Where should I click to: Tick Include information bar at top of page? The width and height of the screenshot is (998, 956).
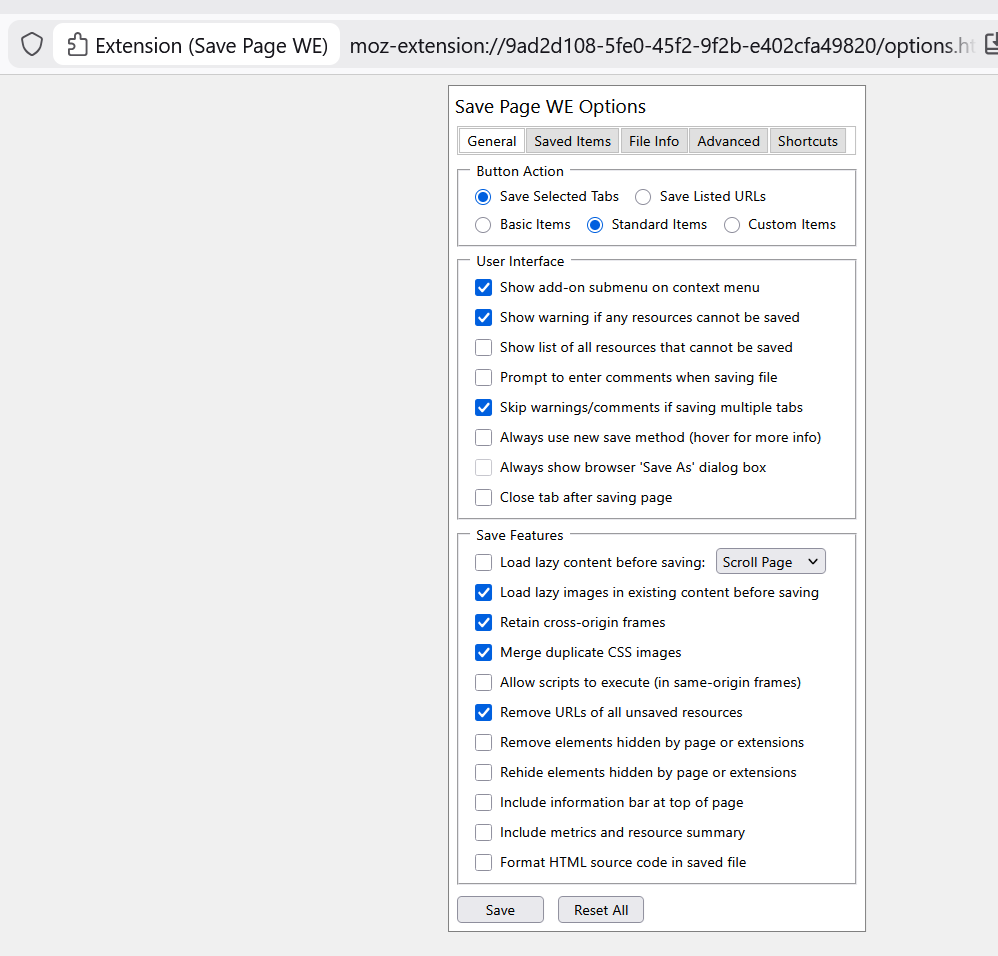point(484,803)
